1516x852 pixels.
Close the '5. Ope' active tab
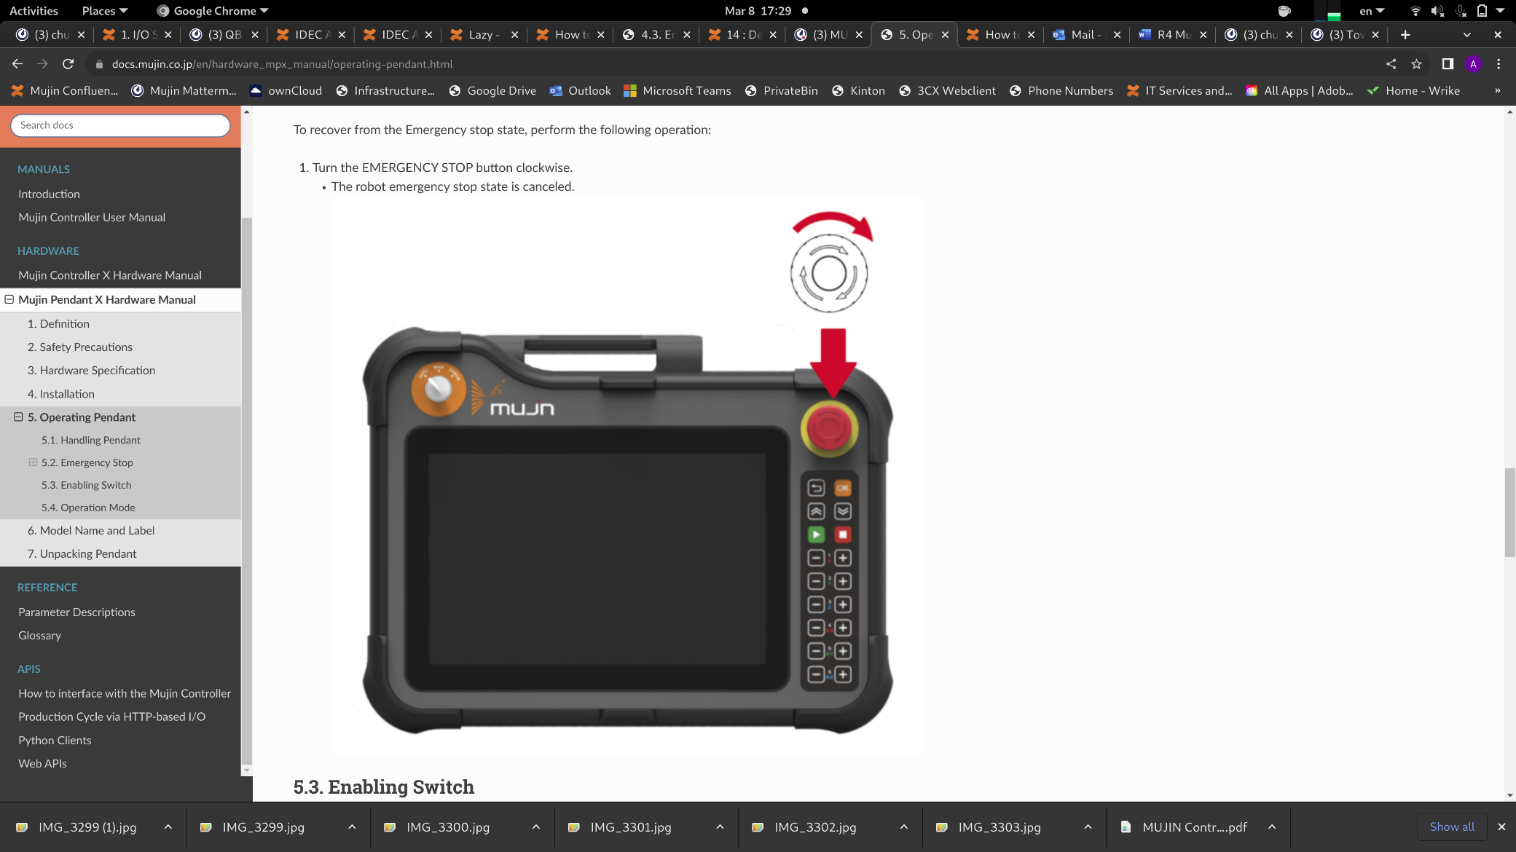point(945,34)
